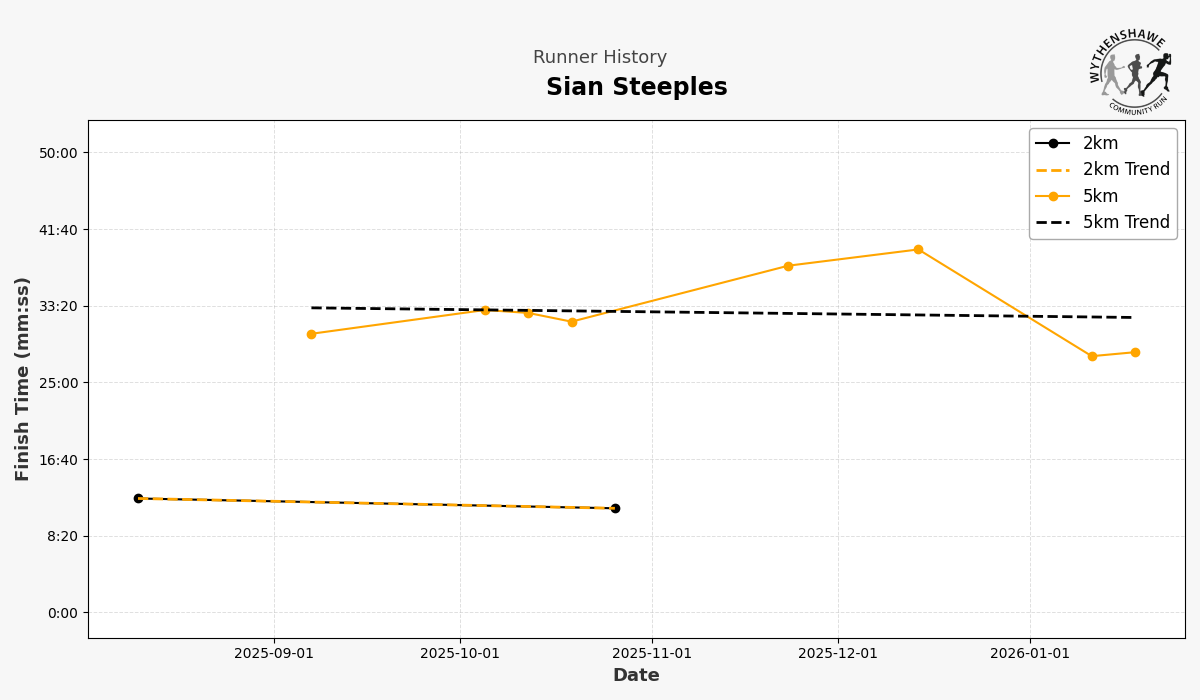Screen dimensions: 1200x700
Task: Click the highest 5km data point
Action: (918, 250)
